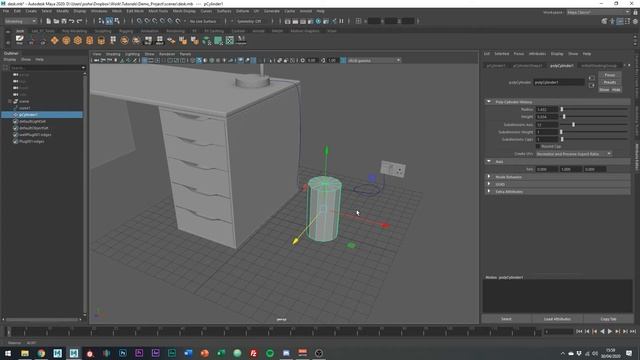The width and height of the screenshot is (640, 360).
Task: Click the New Scene icon
Action: 49,21
